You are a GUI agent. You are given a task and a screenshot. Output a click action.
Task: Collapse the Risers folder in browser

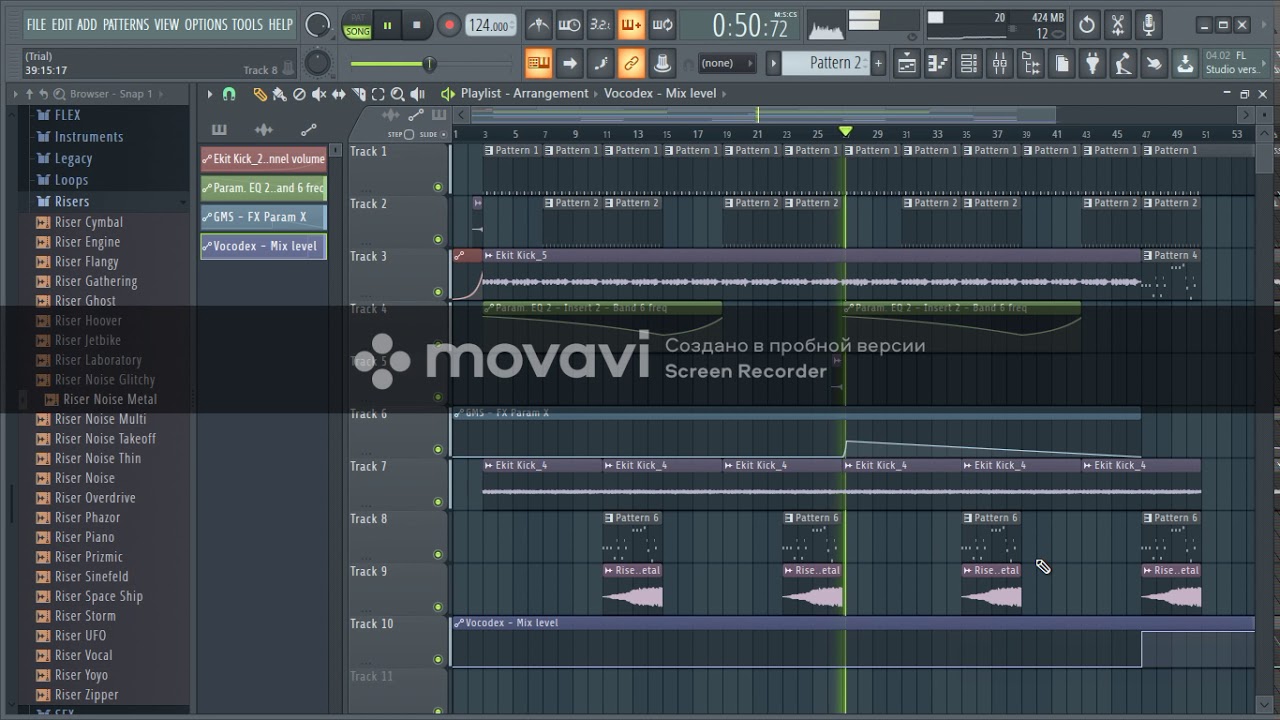[x=71, y=201]
